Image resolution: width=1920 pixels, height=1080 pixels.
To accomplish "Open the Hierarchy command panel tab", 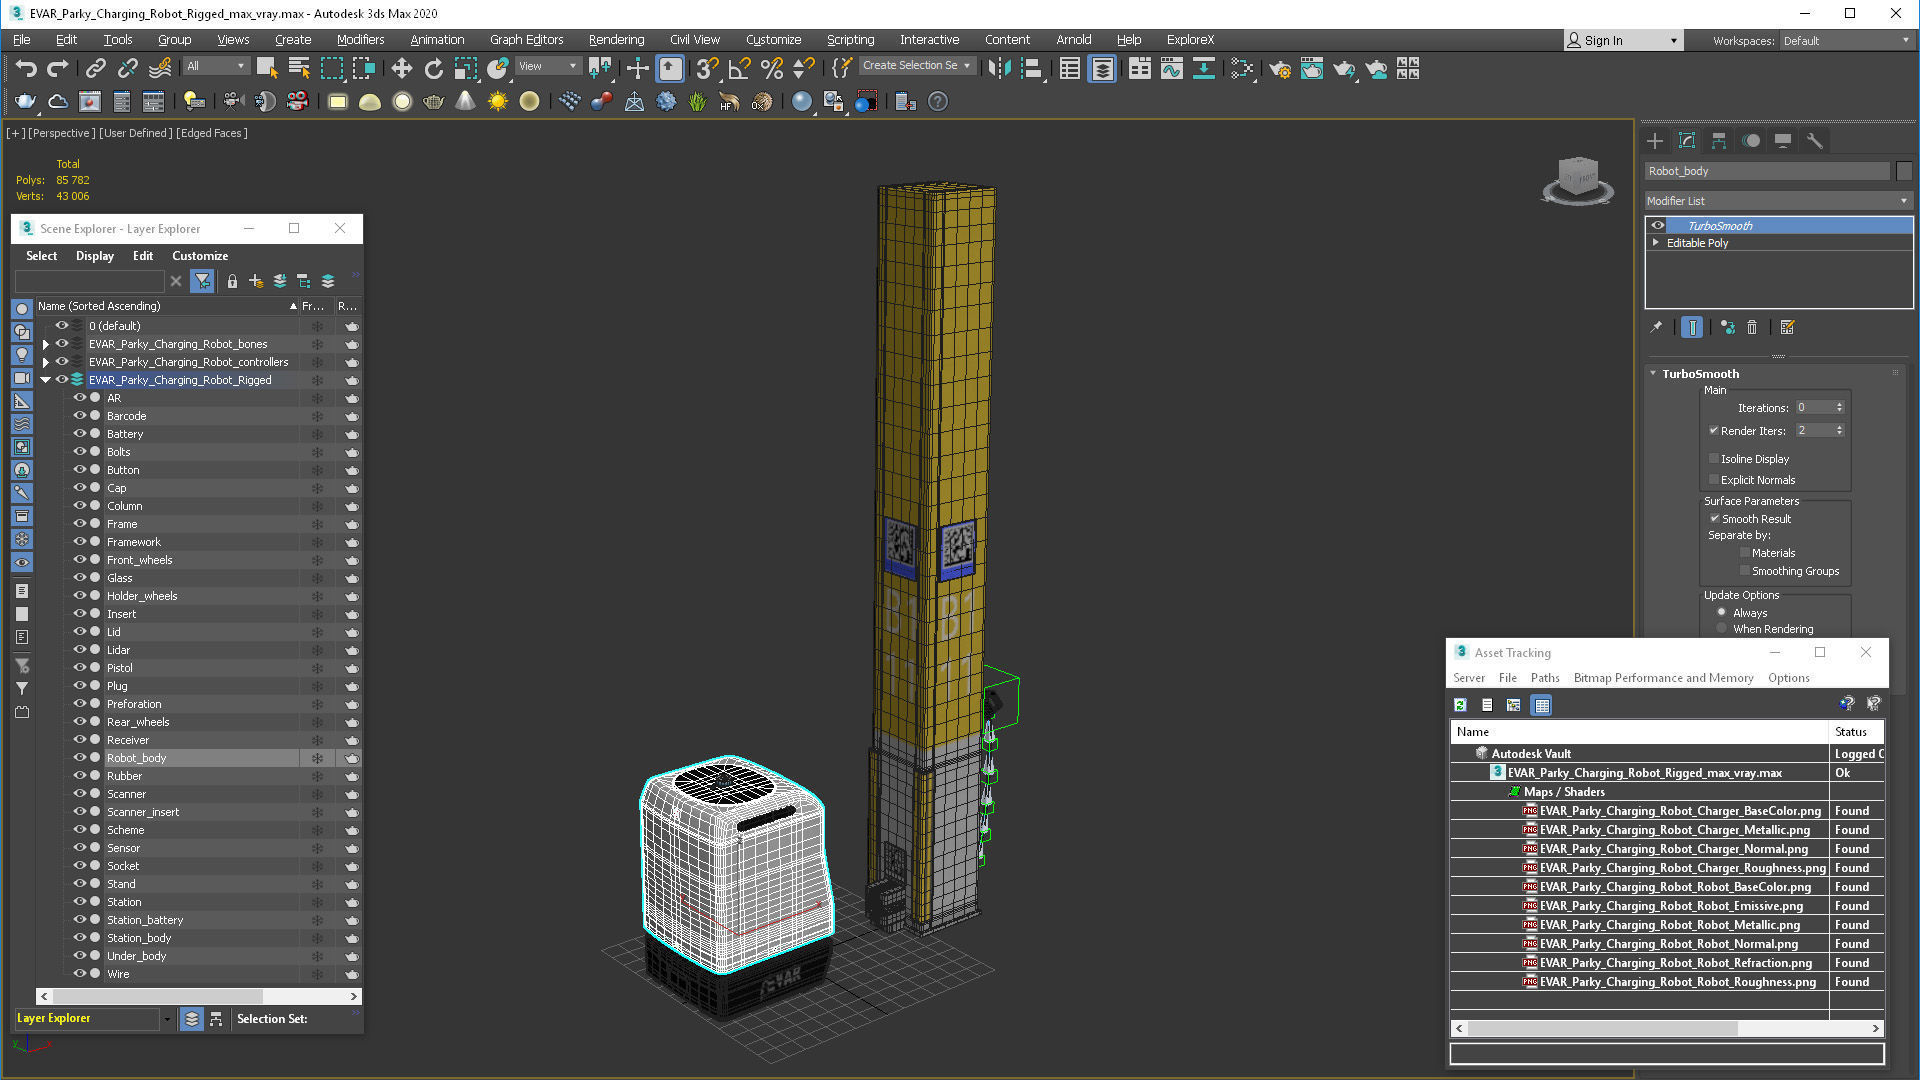I will tap(1719, 141).
